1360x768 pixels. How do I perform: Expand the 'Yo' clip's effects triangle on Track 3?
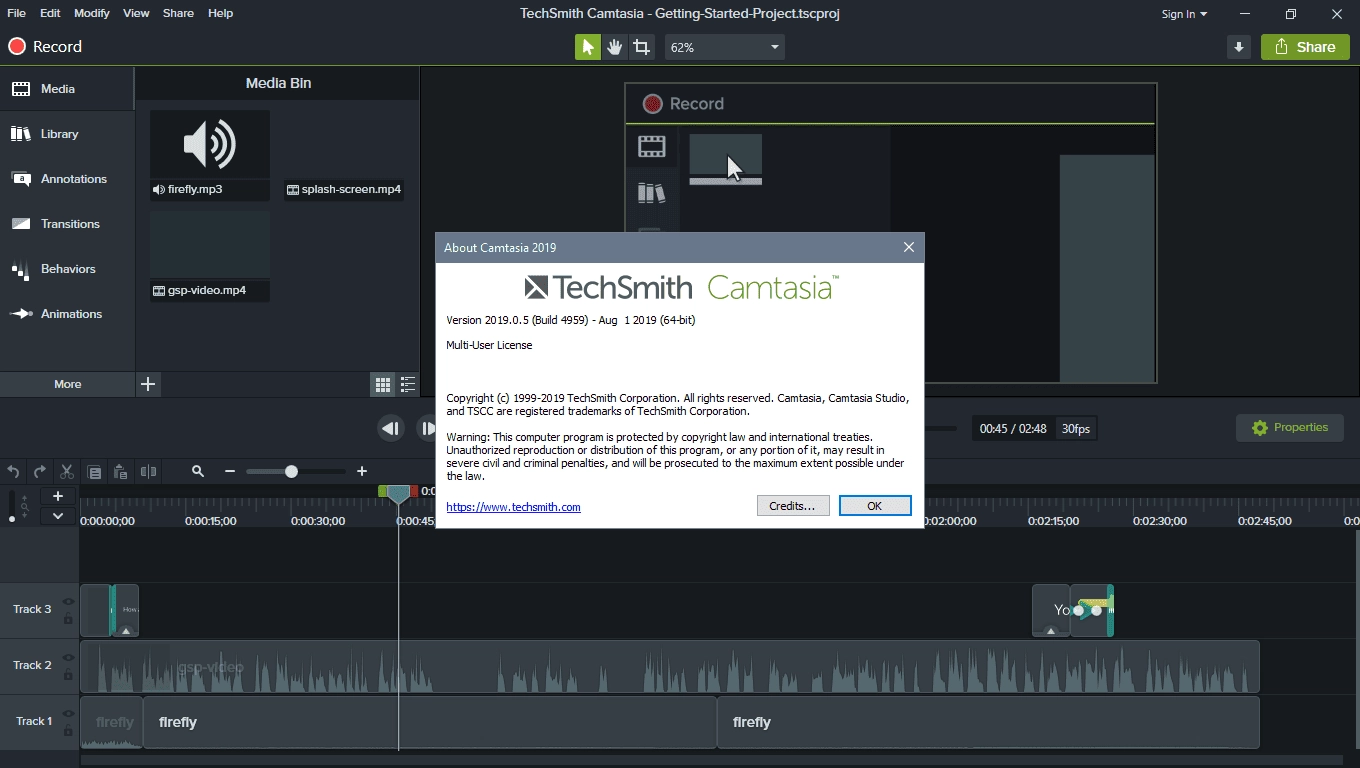1050,631
